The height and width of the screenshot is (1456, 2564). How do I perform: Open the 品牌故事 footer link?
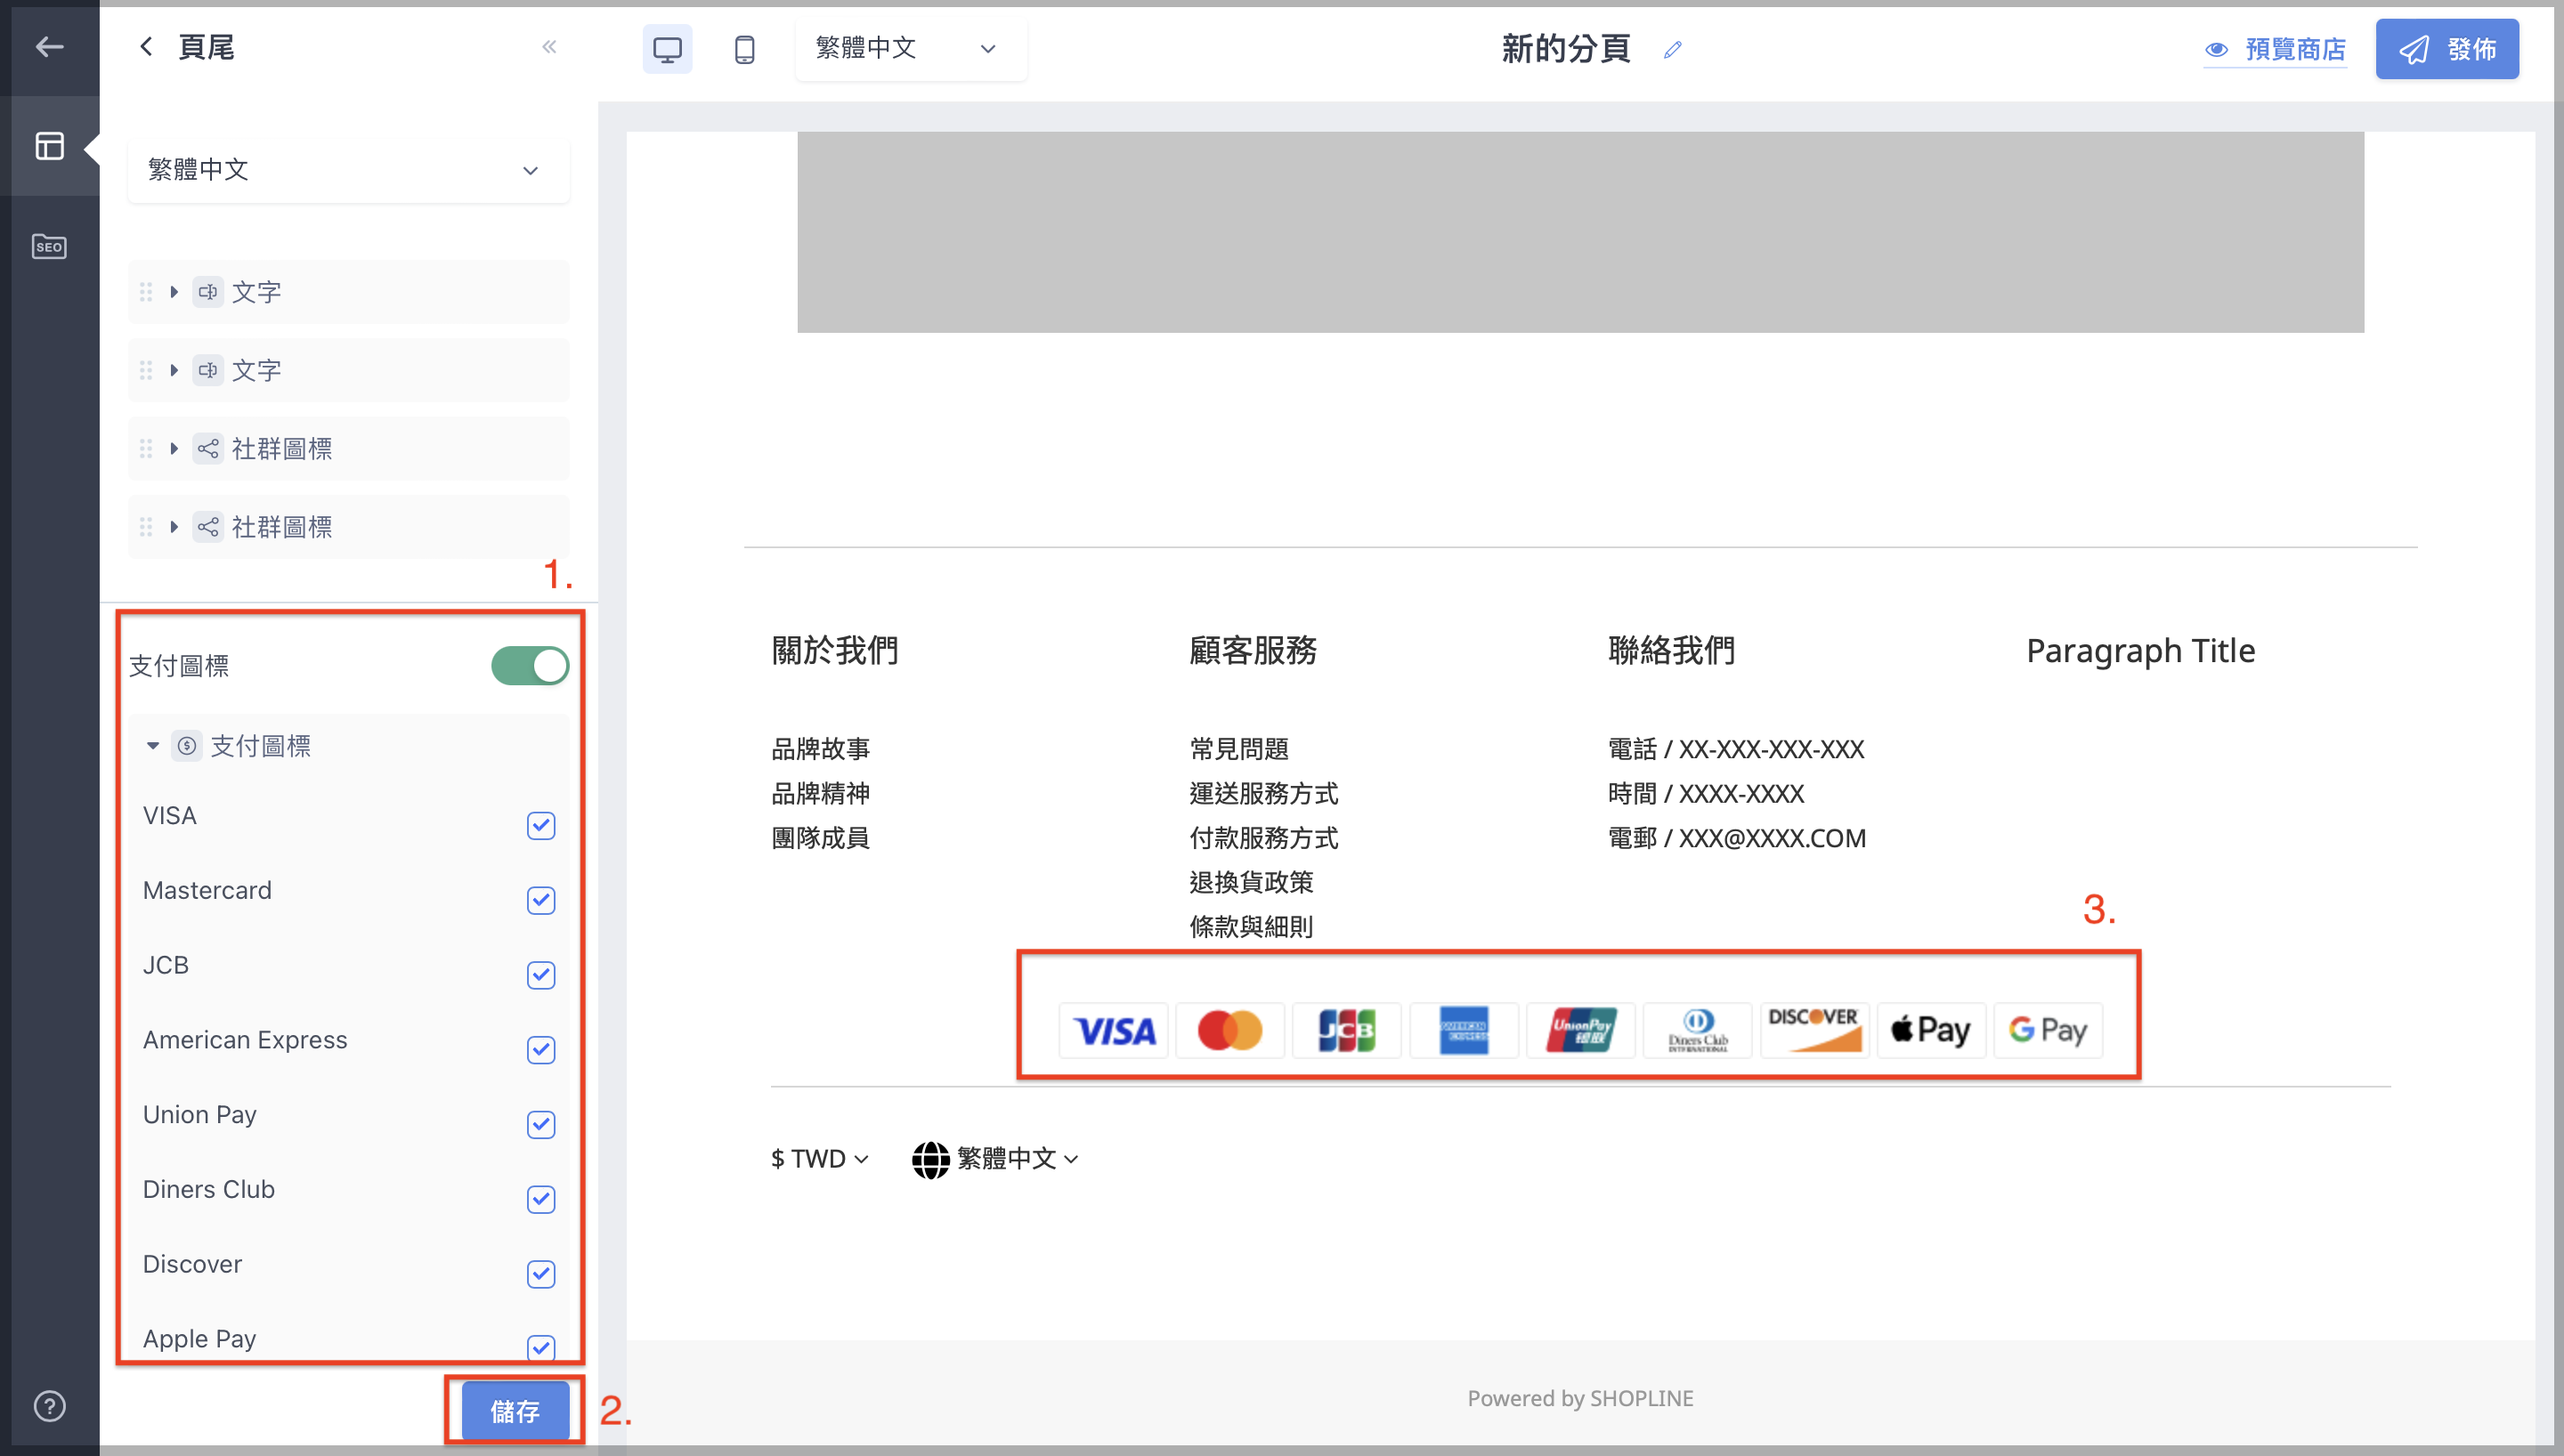tap(820, 748)
